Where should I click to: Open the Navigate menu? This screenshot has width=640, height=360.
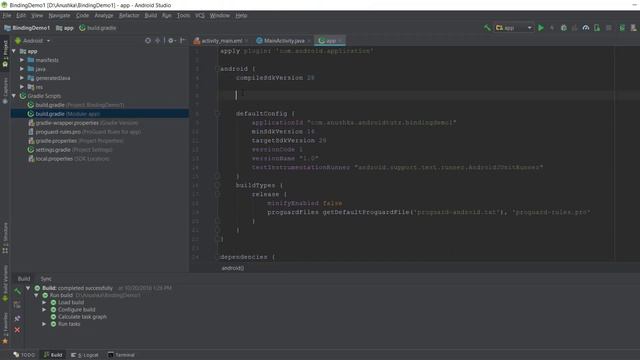(x=59, y=16)
